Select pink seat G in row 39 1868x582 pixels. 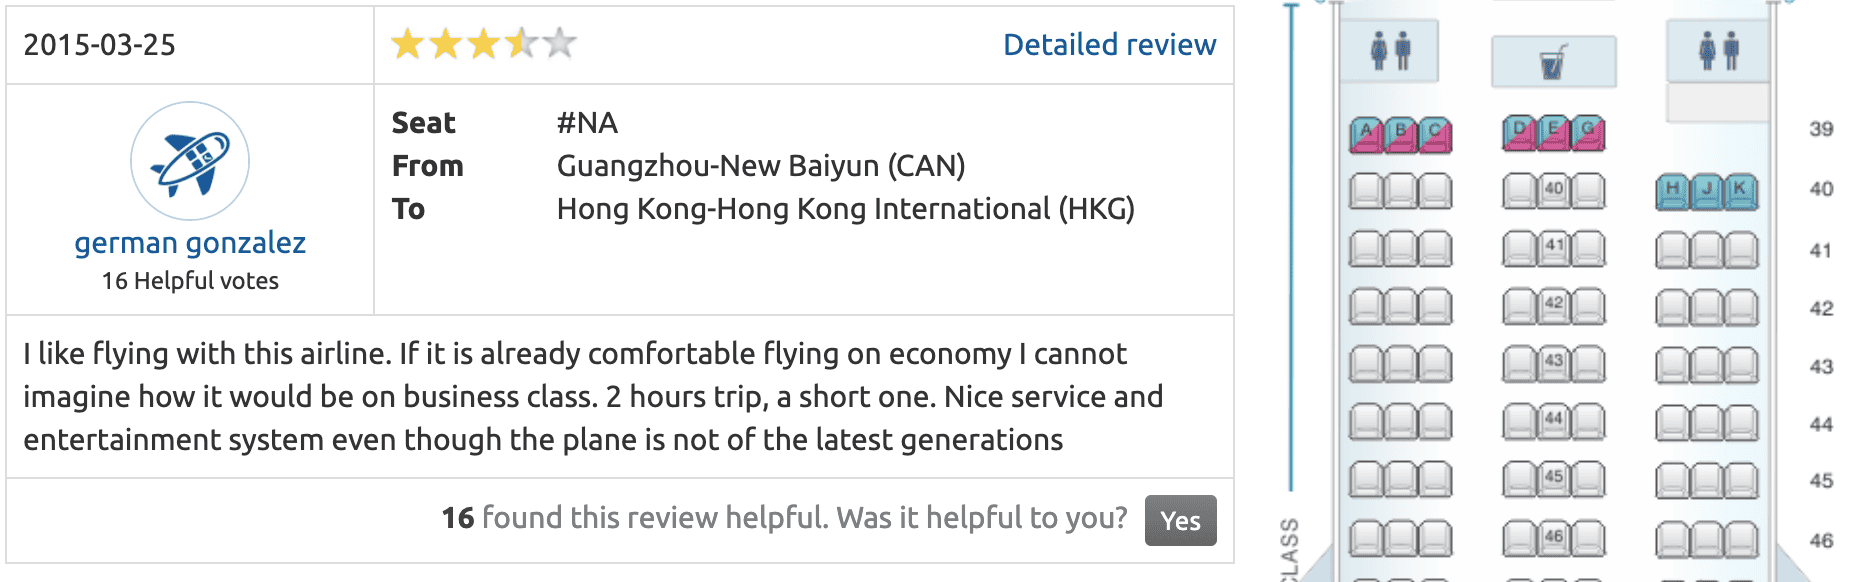(1588, 132)
